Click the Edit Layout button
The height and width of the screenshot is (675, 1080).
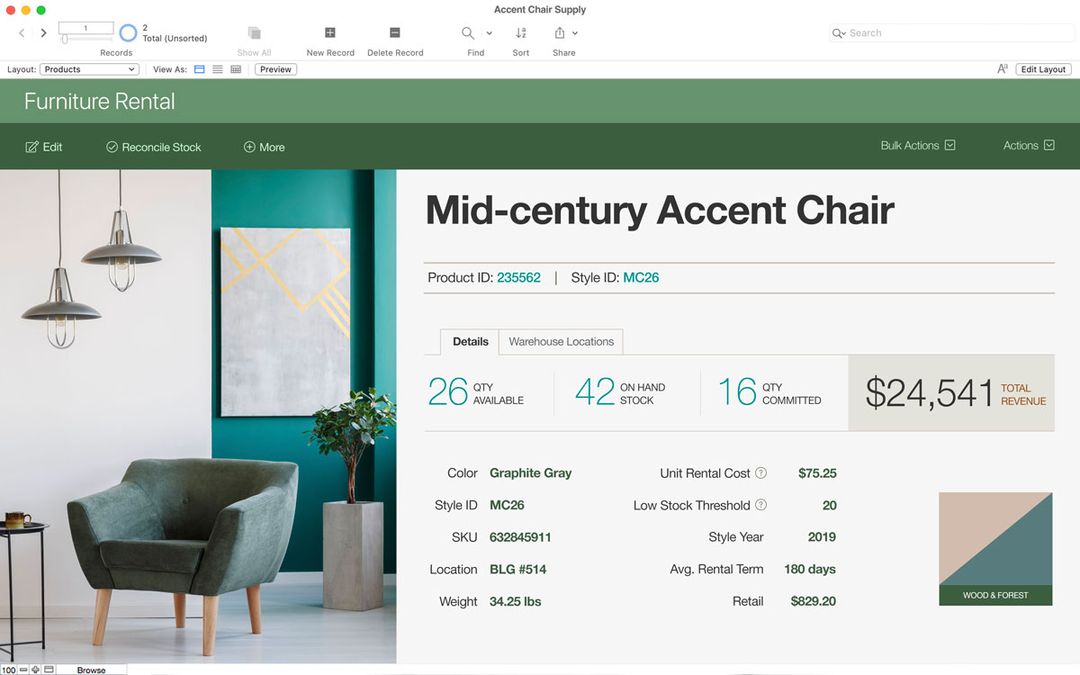tap(1043, 69)
